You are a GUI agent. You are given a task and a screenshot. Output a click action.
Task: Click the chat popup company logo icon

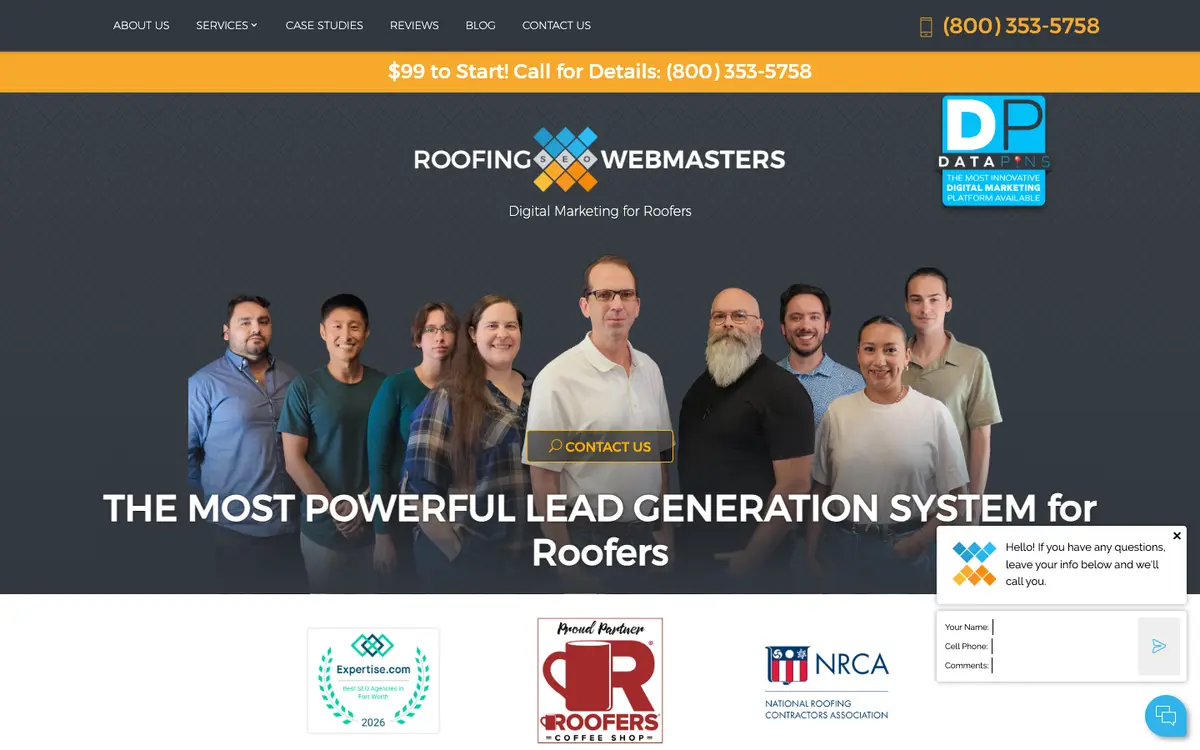[x=974, y=564]
